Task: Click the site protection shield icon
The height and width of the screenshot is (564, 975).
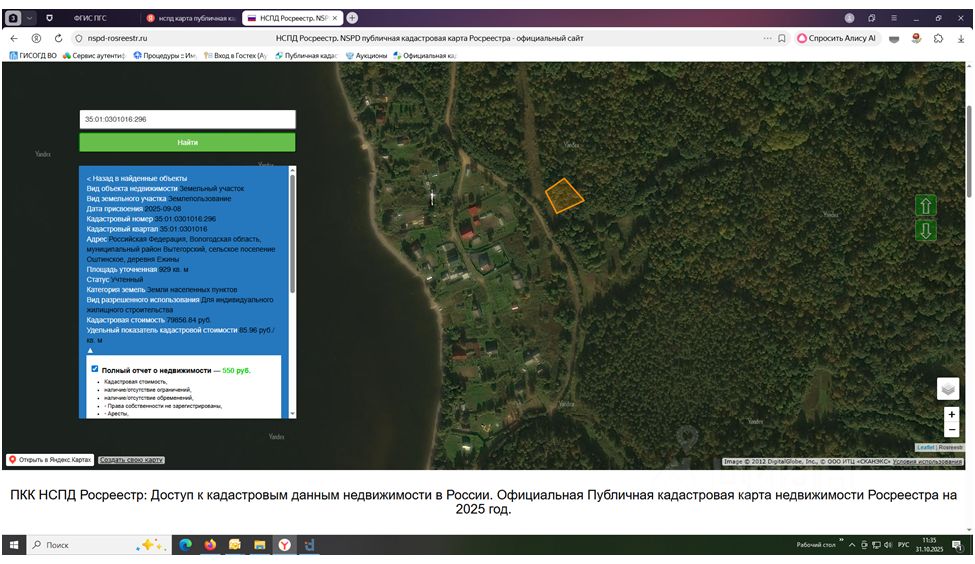Action: coord(78,39)
